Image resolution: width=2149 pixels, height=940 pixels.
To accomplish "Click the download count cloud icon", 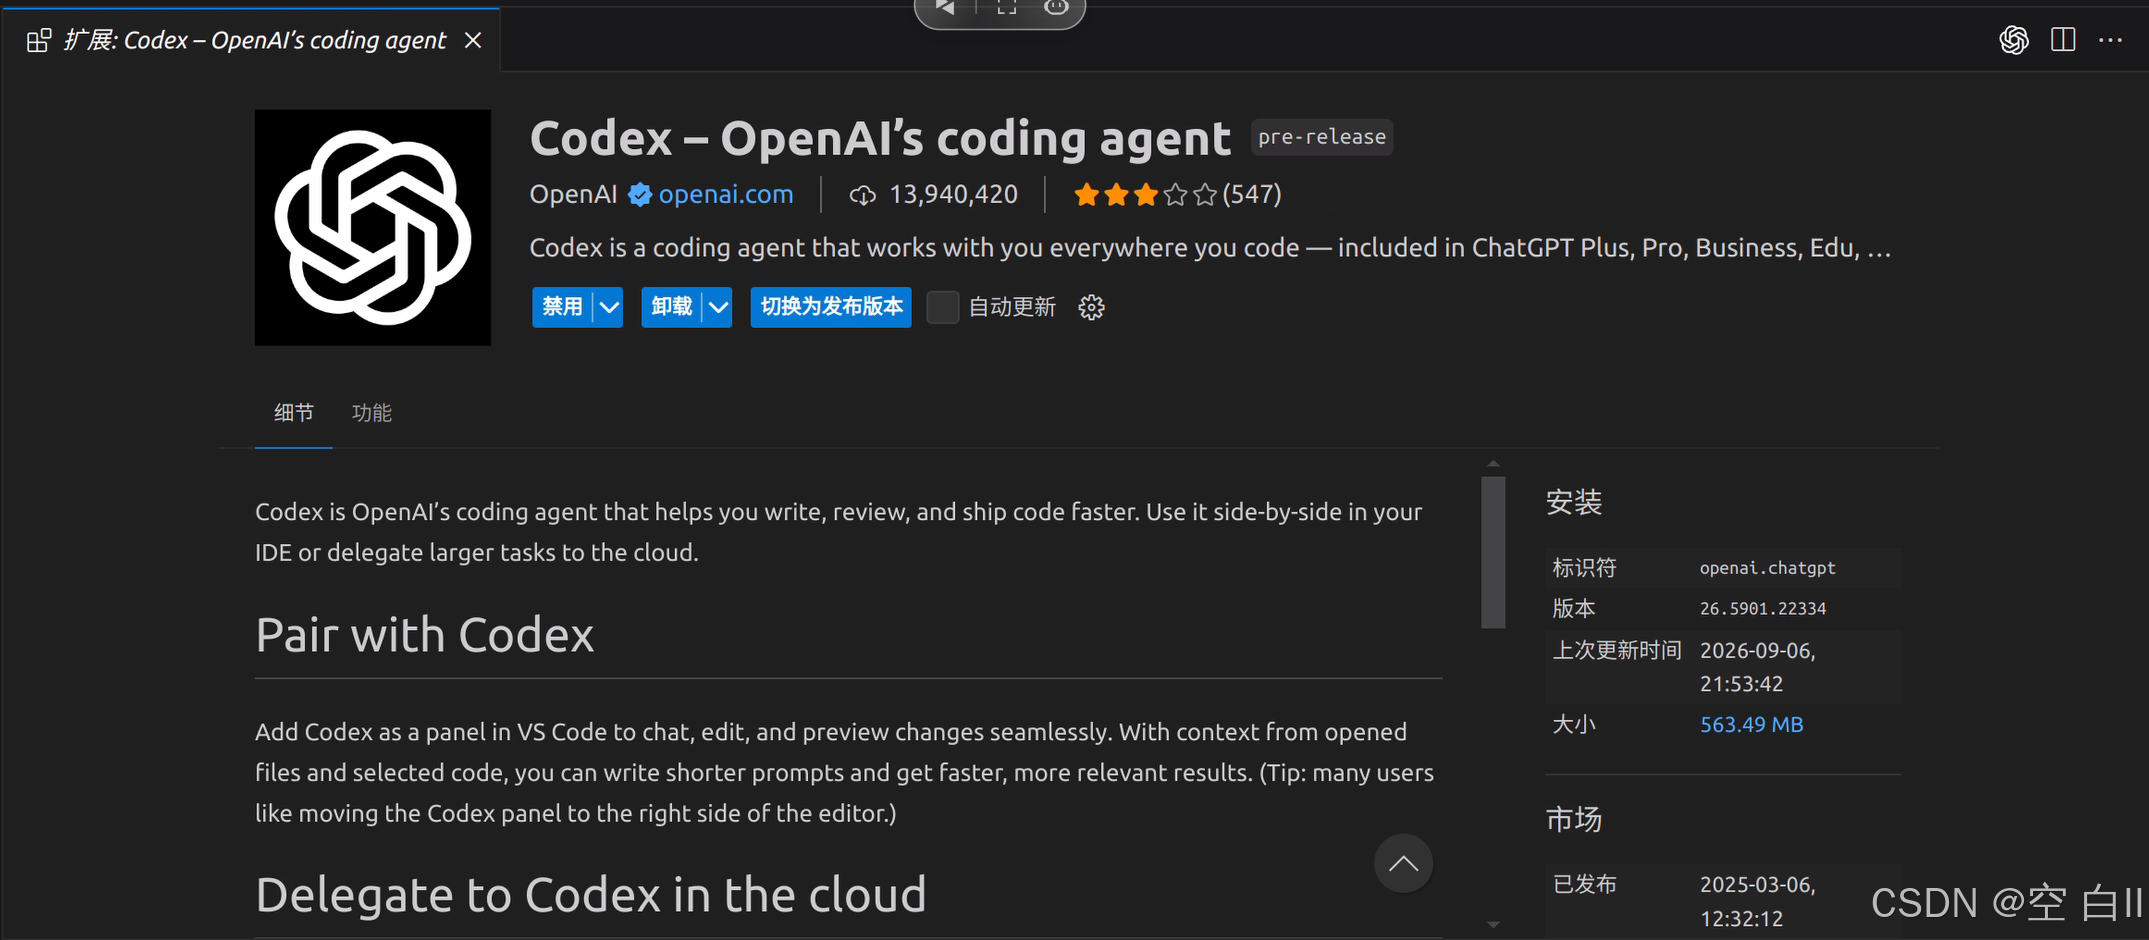I will tap(862, 195).
